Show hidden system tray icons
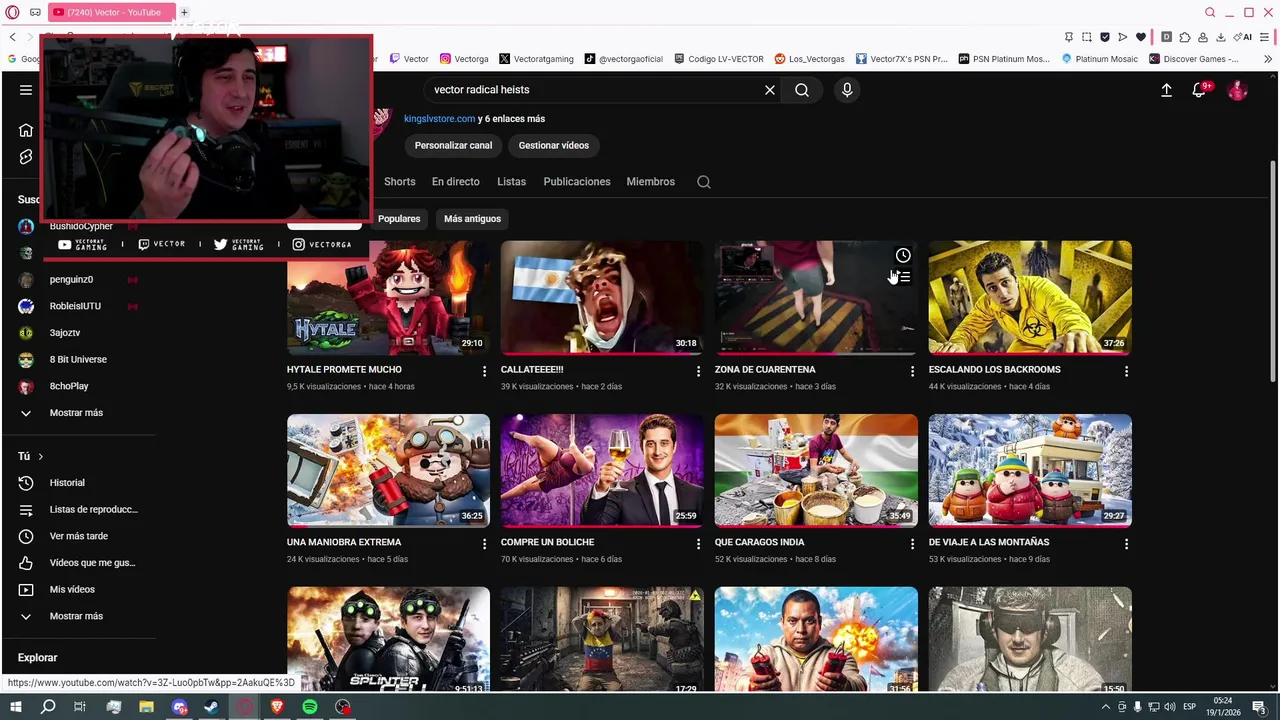 (x=1105, y=707)
